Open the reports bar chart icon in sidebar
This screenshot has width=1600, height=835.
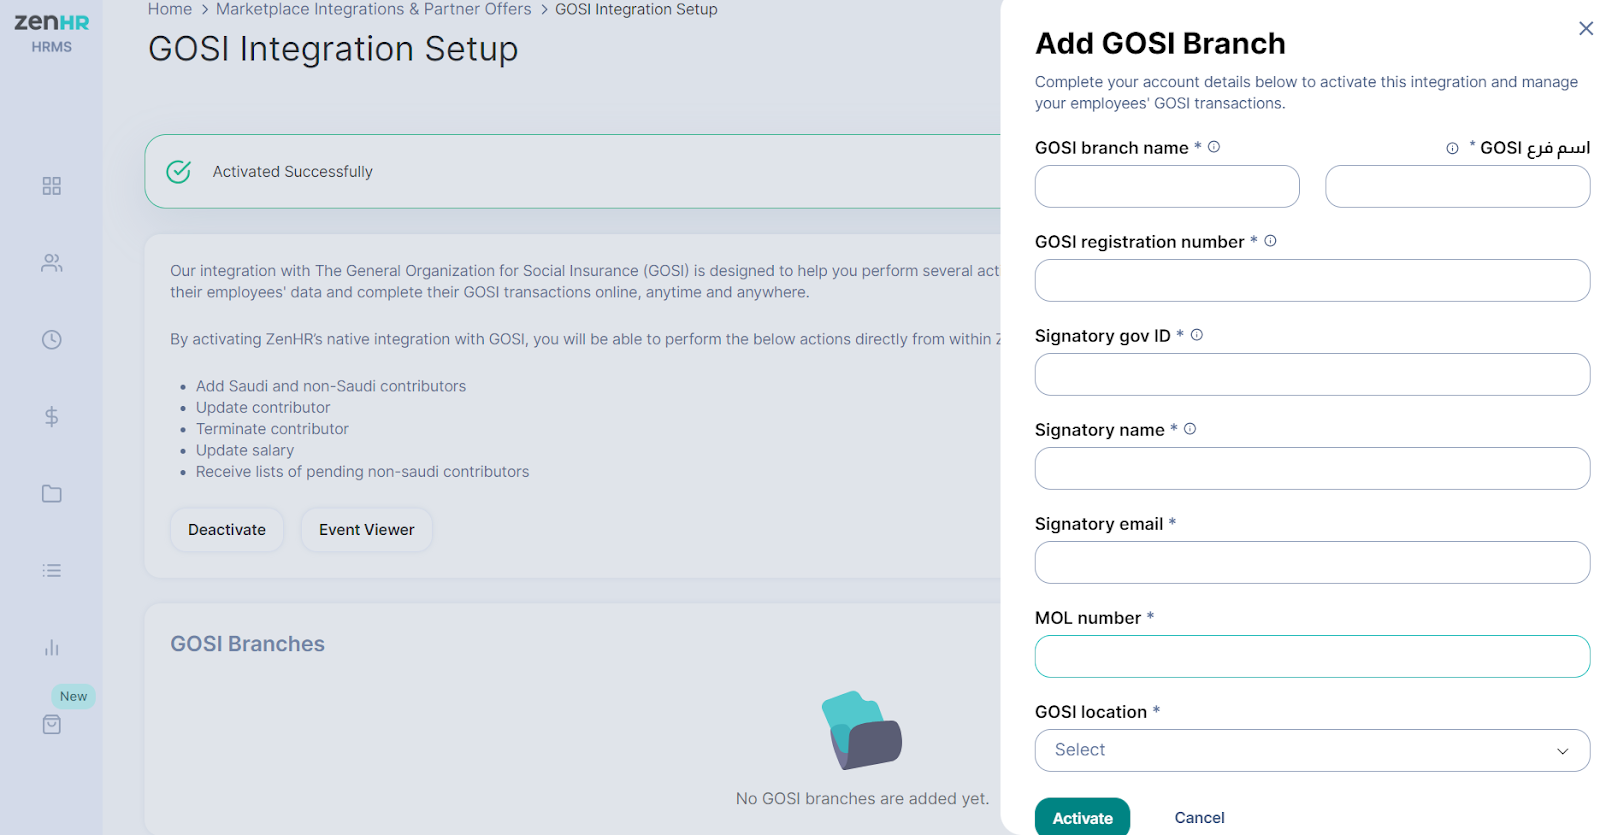click(x=52, y=648)
